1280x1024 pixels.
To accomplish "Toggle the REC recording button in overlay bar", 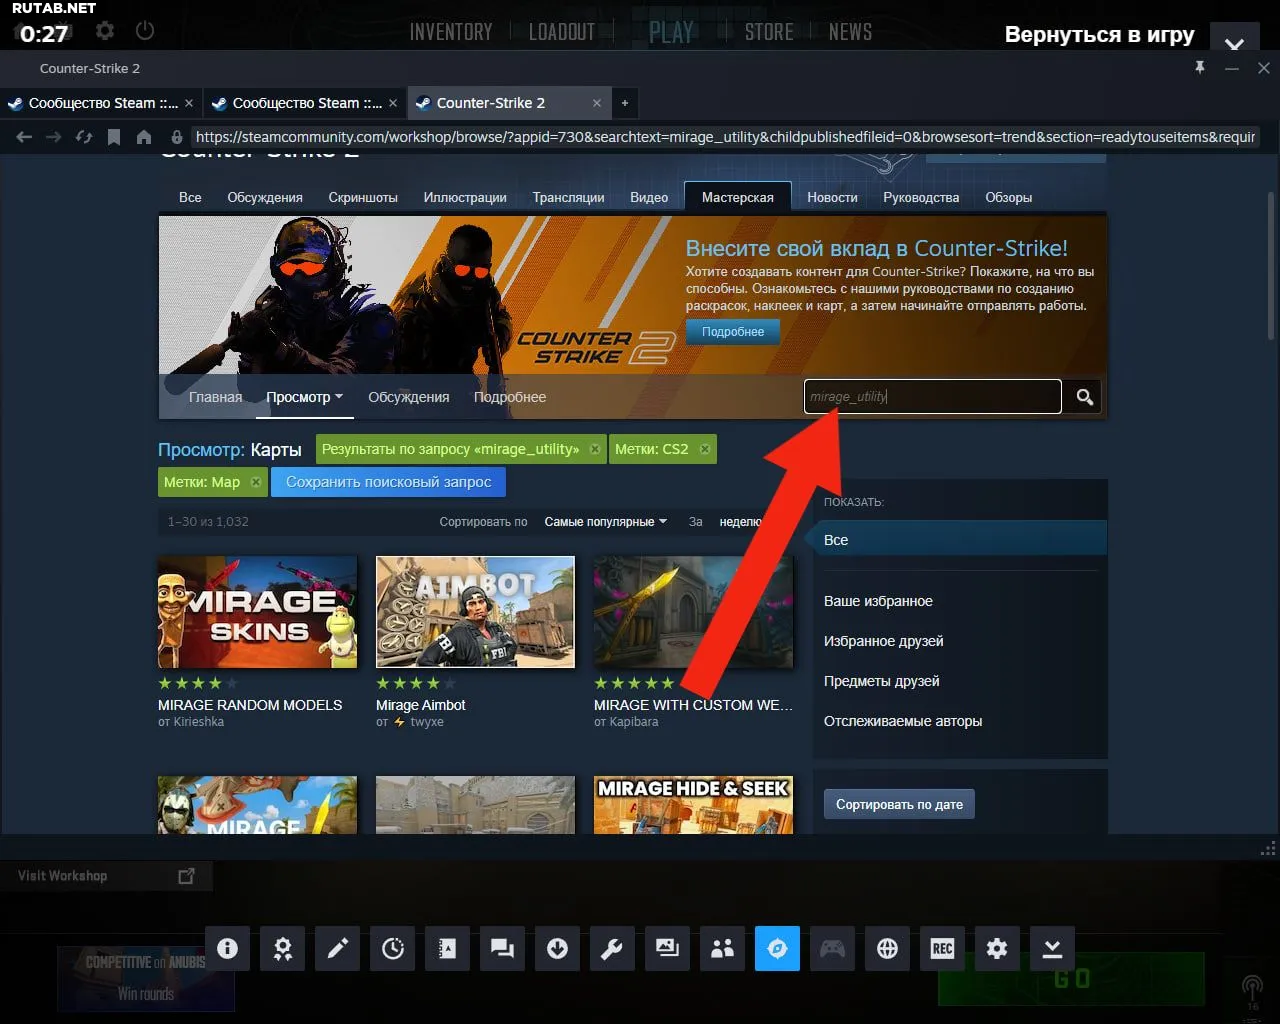I will (942, 948).
